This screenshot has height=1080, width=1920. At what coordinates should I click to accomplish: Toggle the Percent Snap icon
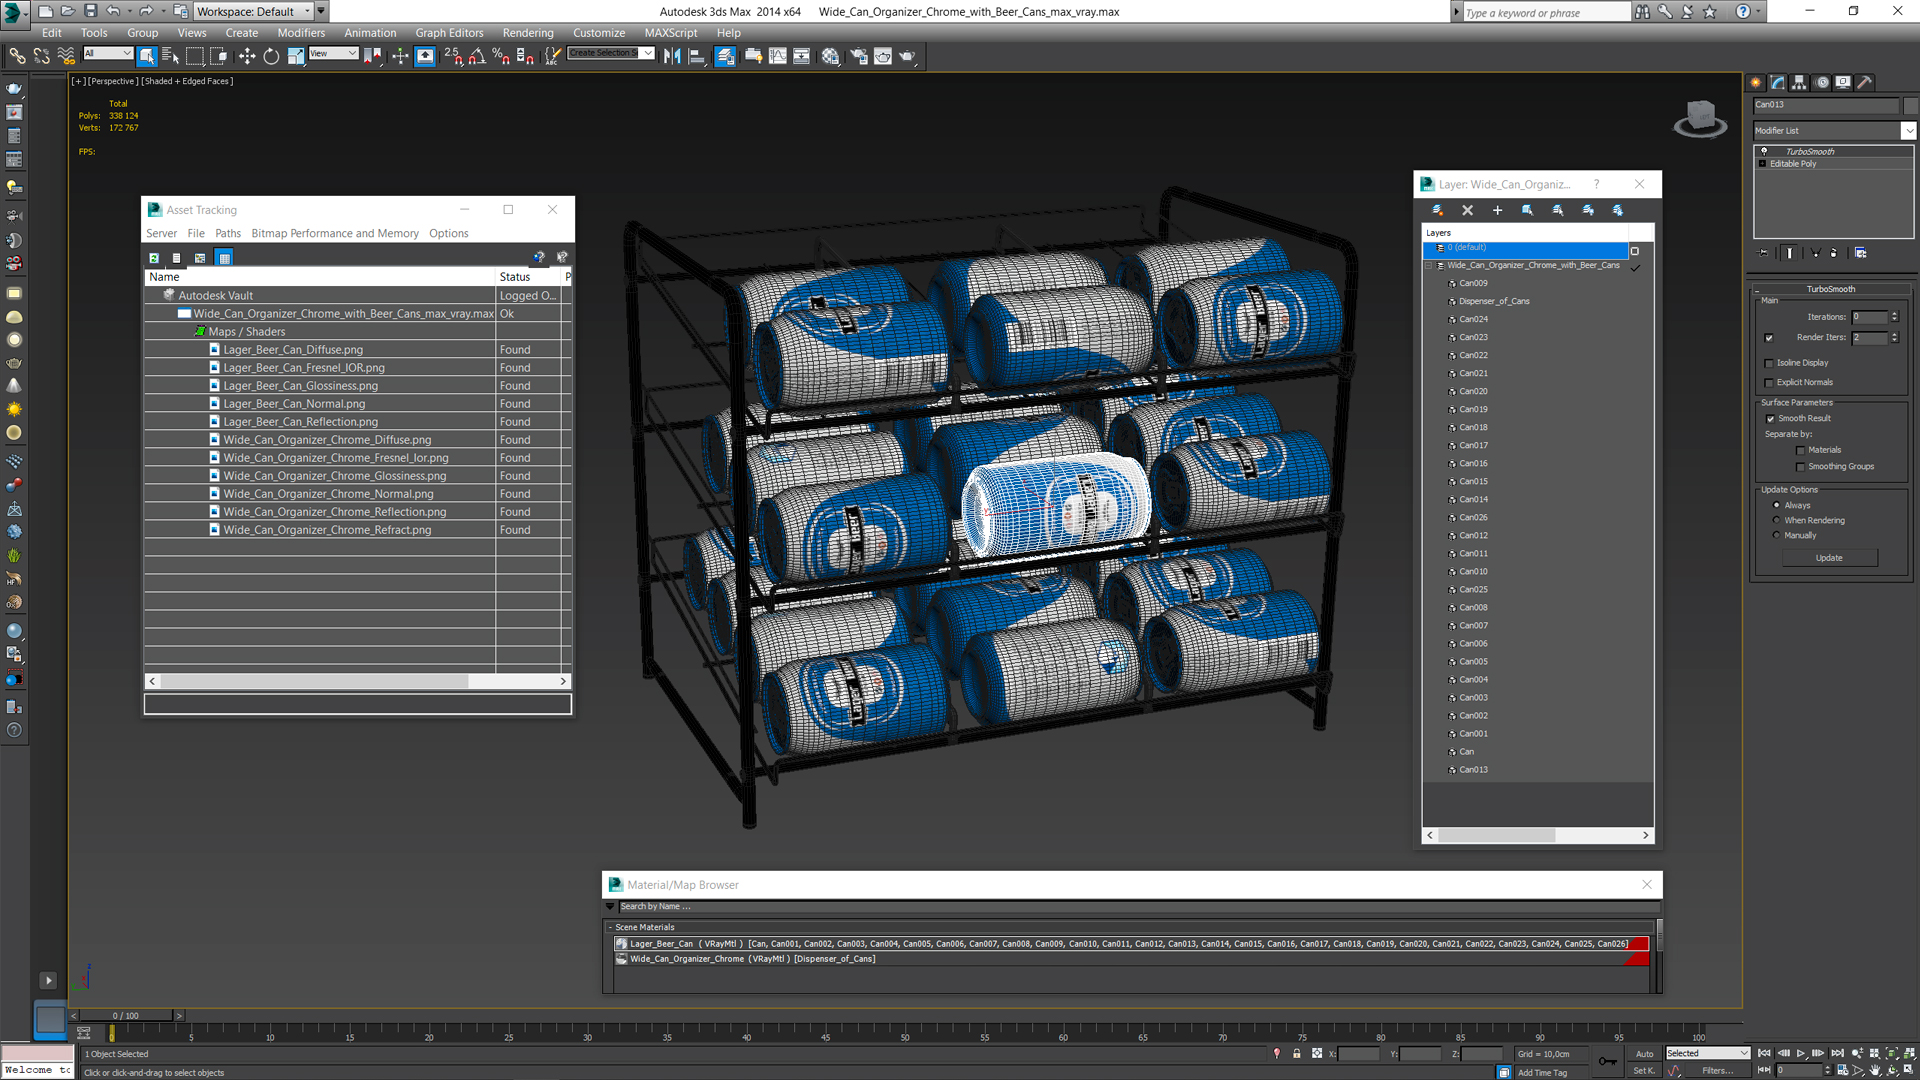point(501,56)
